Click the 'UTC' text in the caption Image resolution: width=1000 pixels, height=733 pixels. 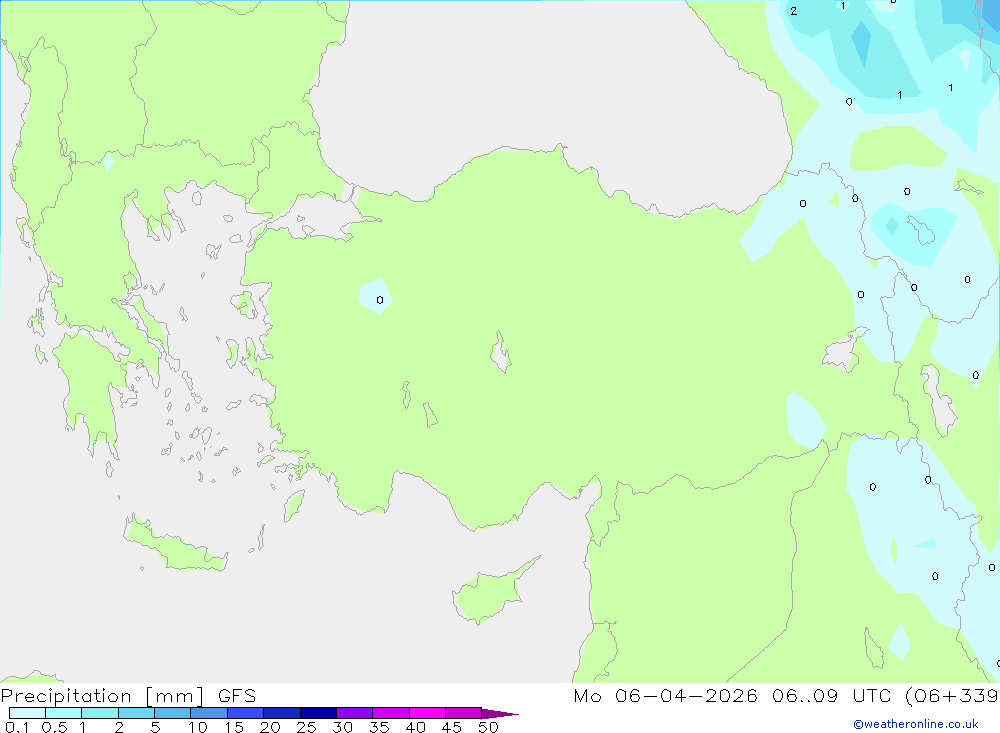(x=871, y=696)
